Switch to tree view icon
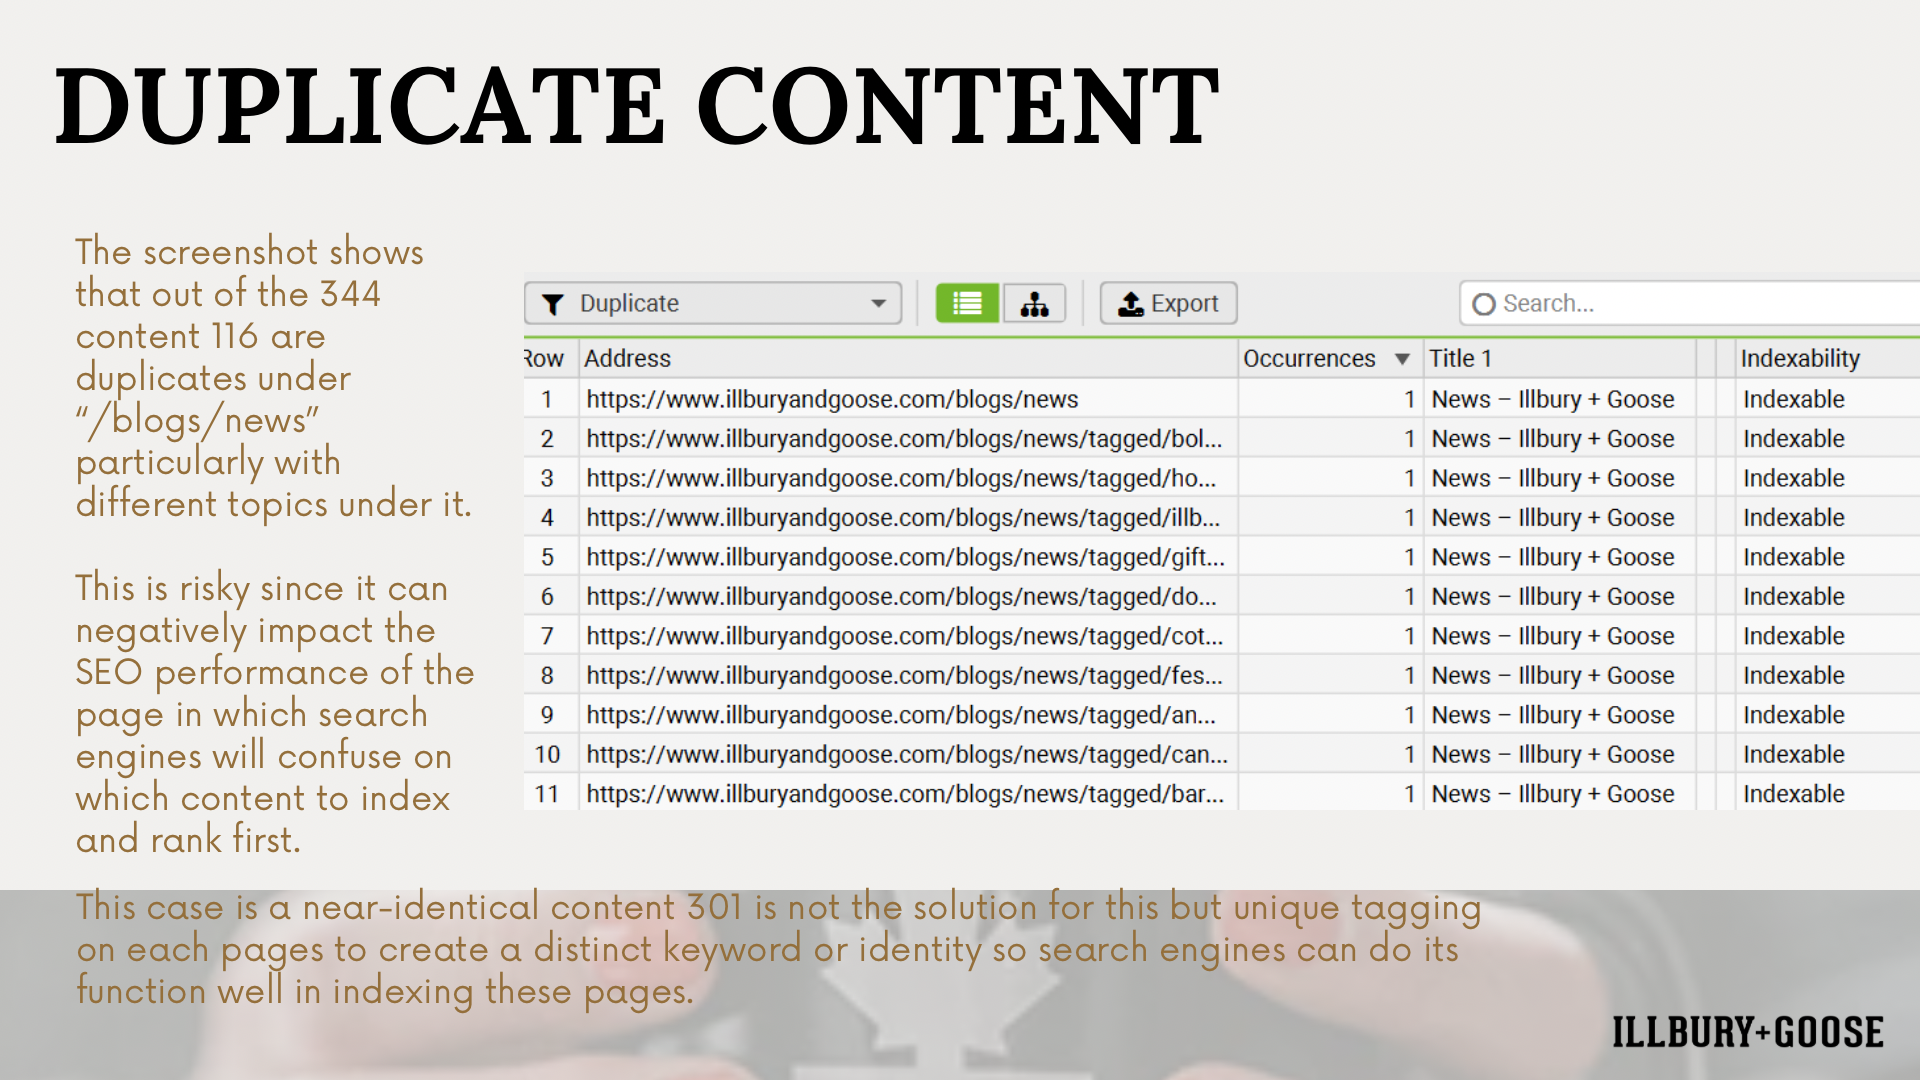Image resolution: width=1920 pixels, height=1080 pixels. 1034,303
